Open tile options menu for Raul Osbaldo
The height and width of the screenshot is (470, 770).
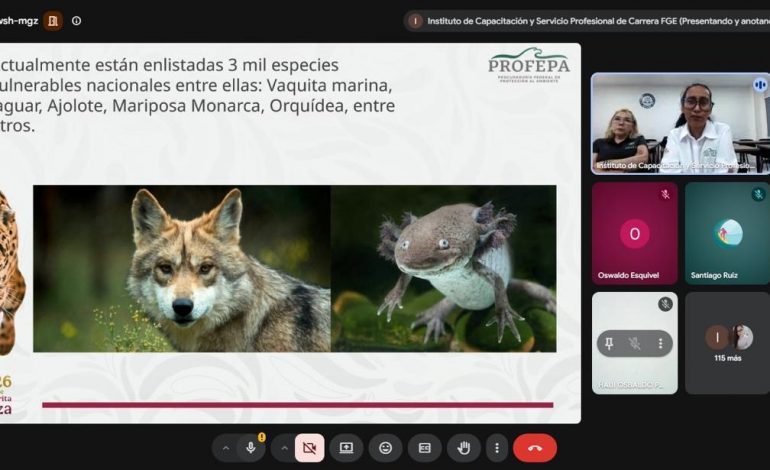[660, 343]
